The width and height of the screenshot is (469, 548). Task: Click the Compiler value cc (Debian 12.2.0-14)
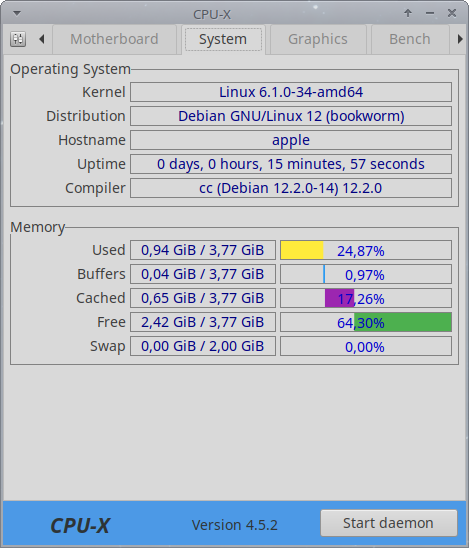[291, 188]
